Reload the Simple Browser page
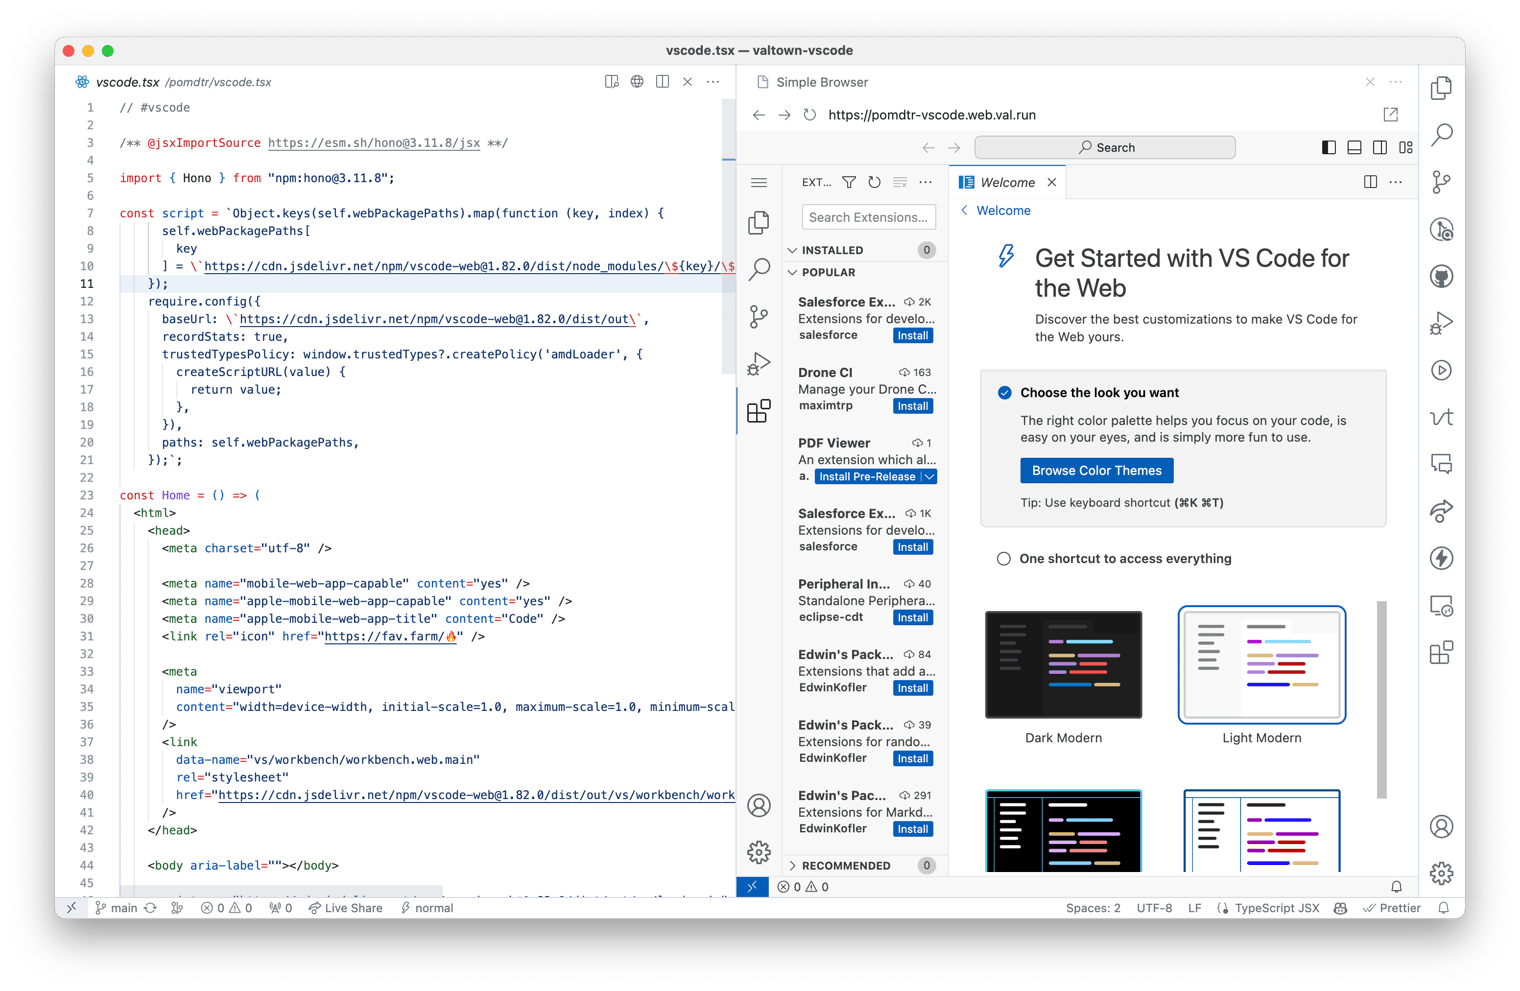 [x=810, y=115]
